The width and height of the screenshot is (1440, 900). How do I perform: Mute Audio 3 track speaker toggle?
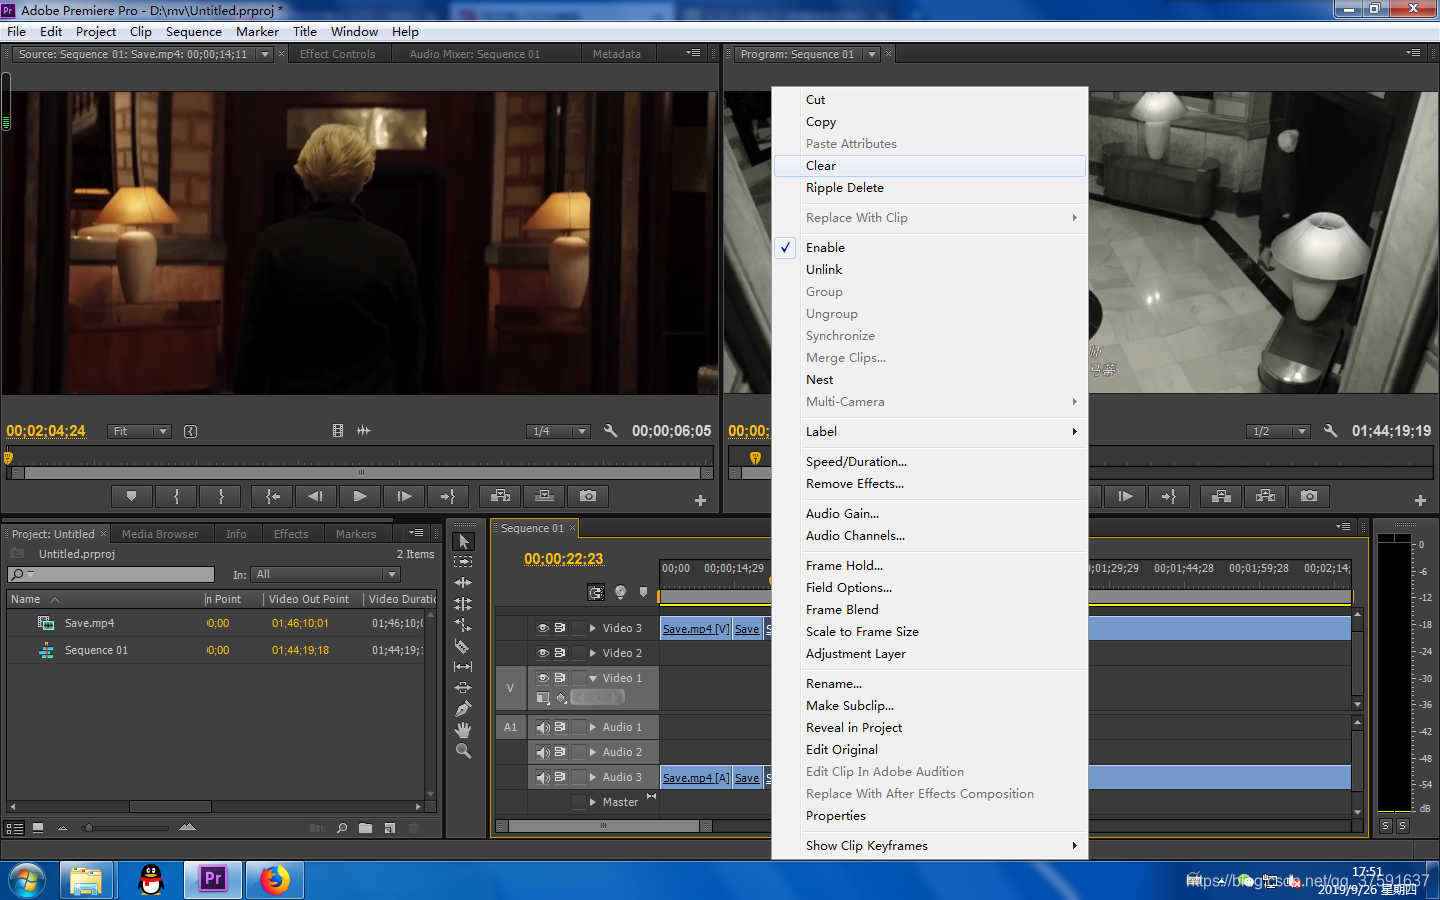tap(543, 777)
